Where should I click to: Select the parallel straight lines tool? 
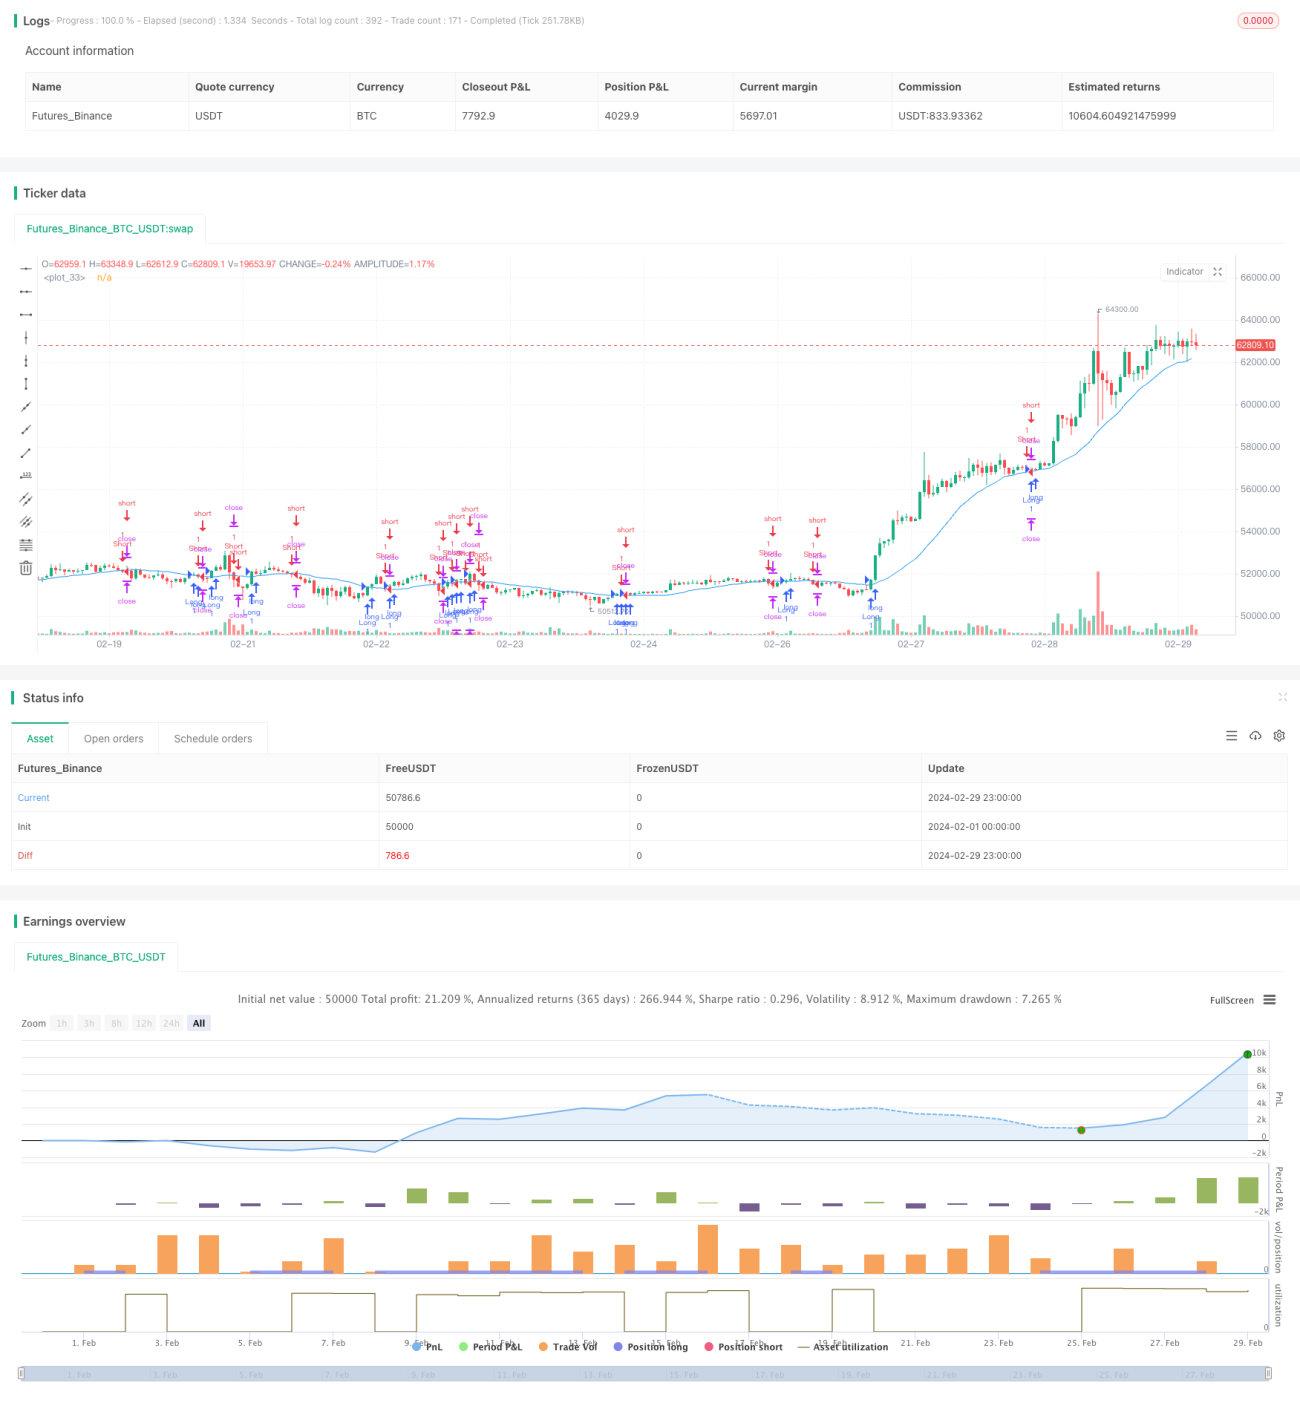coord(26,522)
